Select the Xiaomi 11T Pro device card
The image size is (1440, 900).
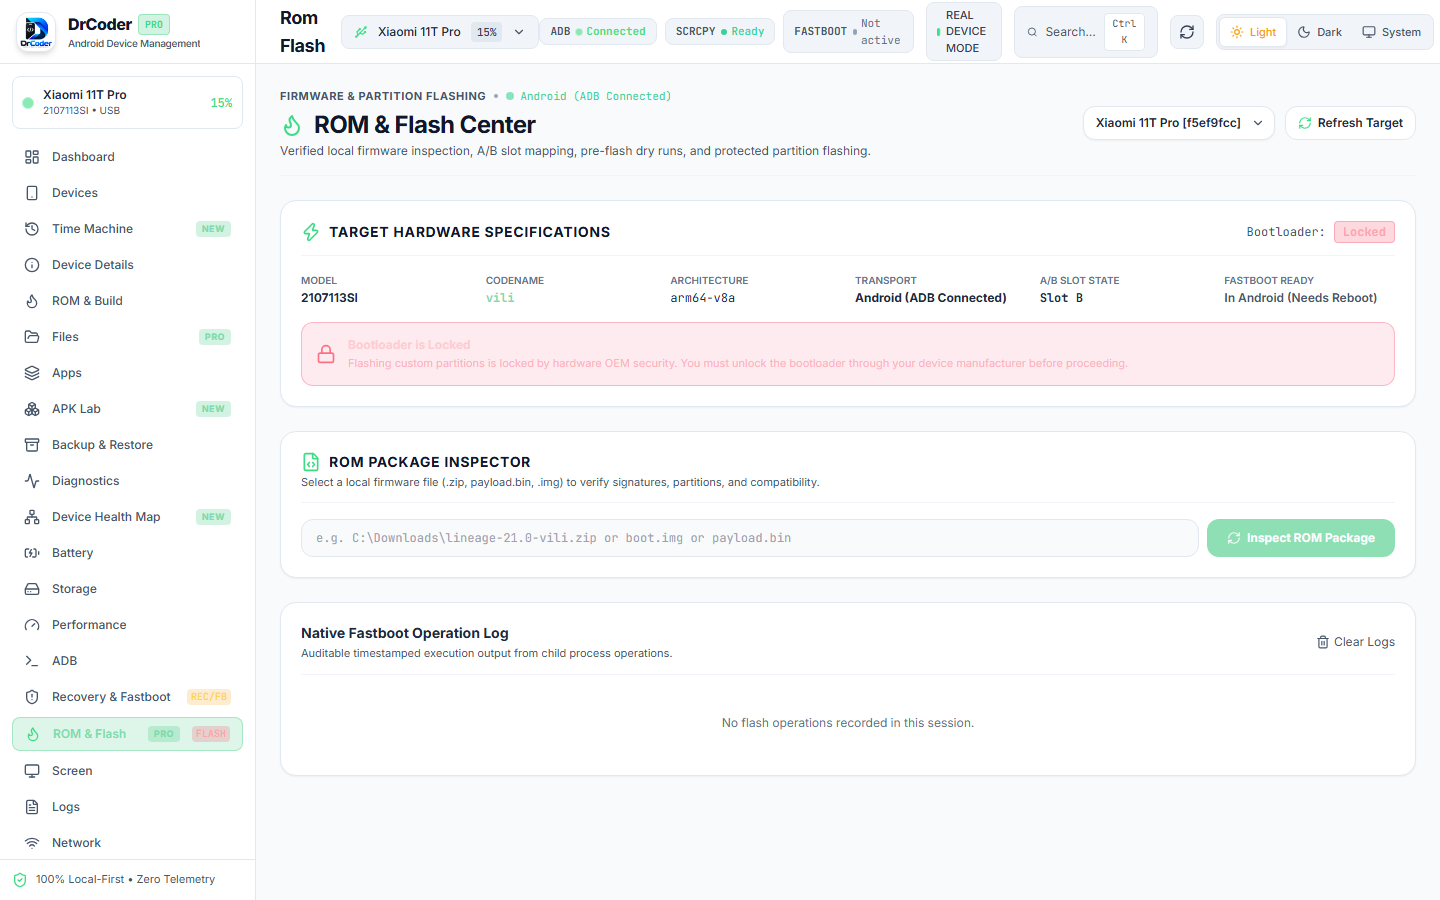pos(127,103)
